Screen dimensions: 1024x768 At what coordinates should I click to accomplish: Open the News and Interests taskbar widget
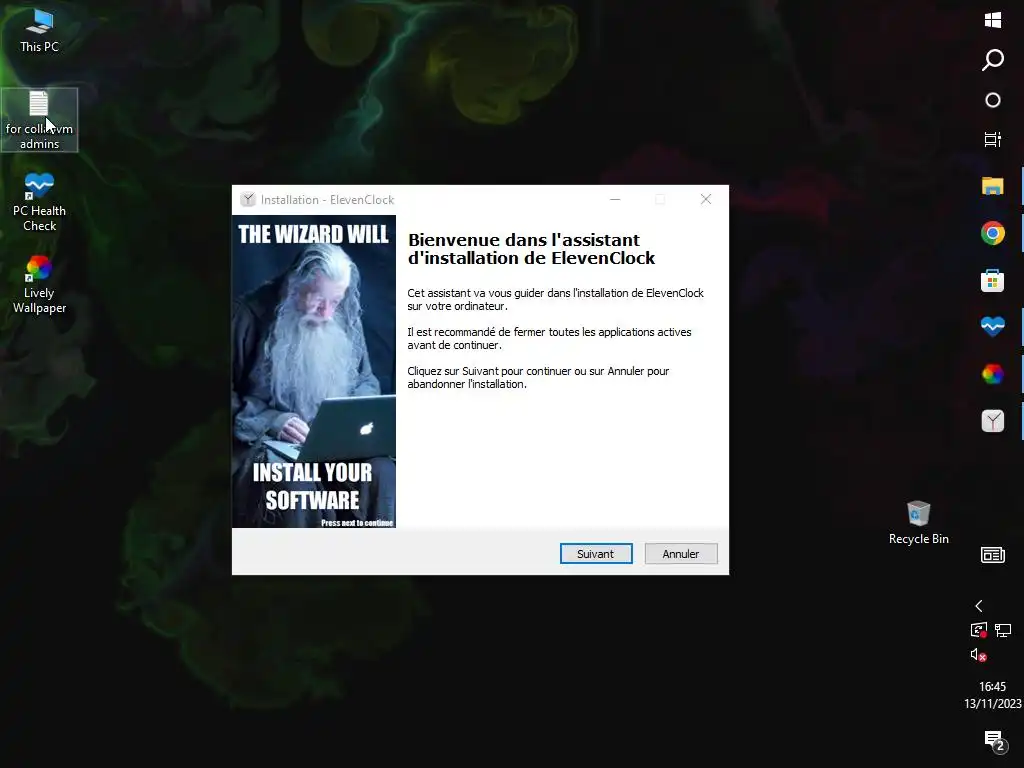(x=993, y=555)
